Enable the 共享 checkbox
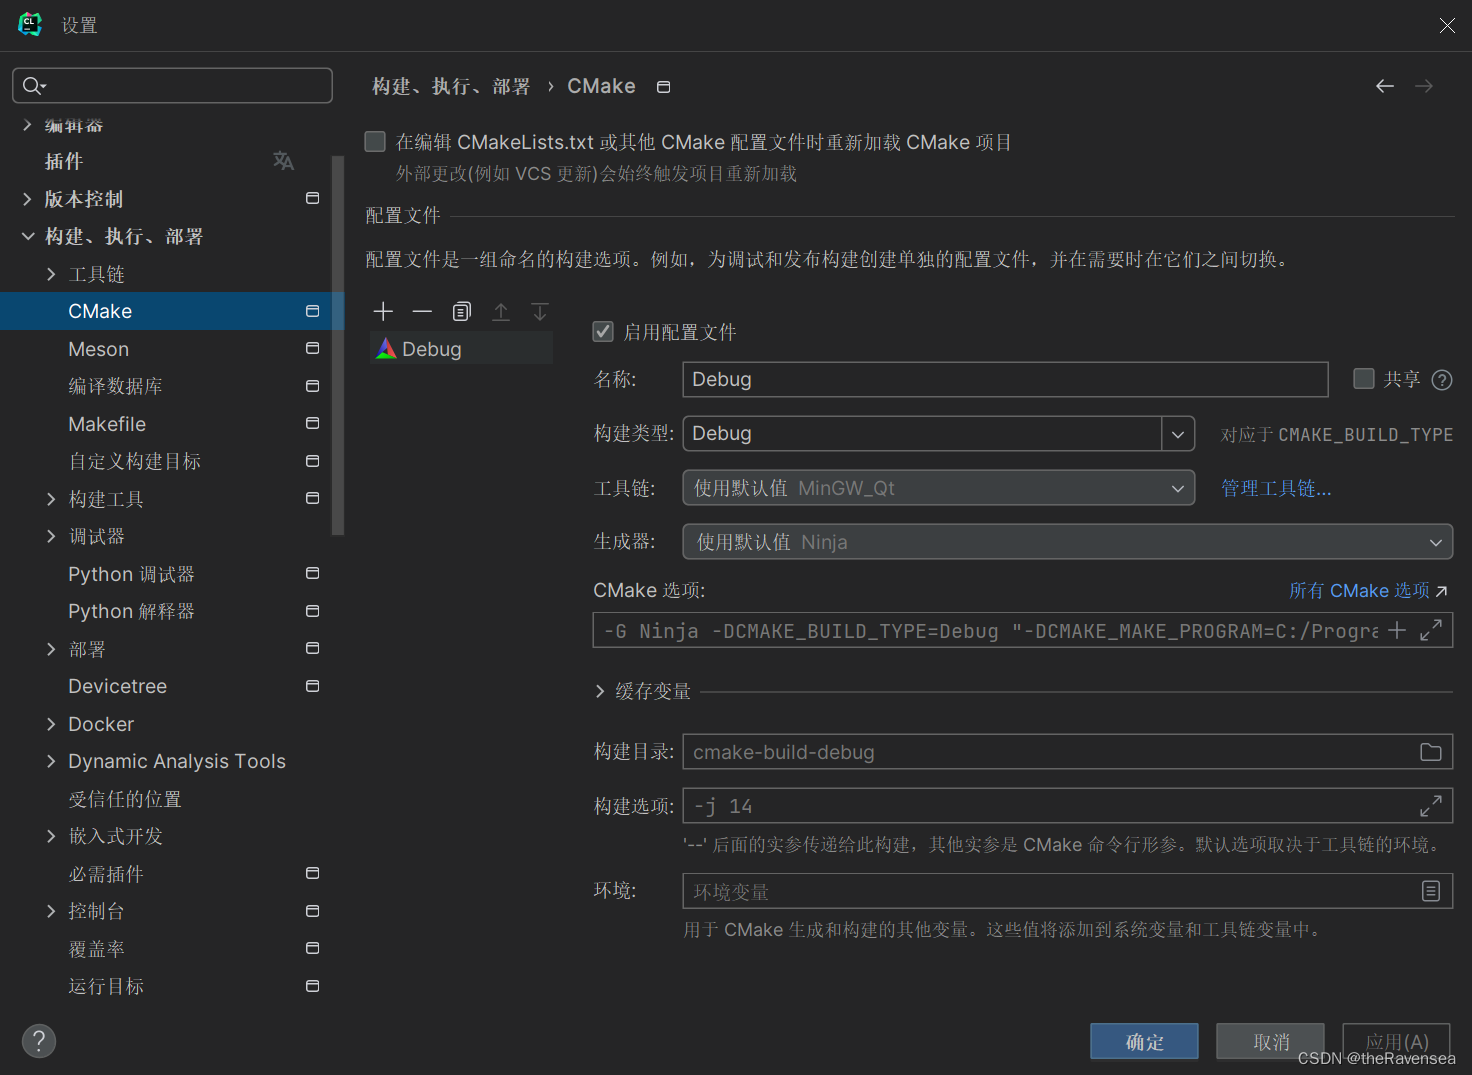This screenshot has height=1075, width=1472. (1364, 379)
